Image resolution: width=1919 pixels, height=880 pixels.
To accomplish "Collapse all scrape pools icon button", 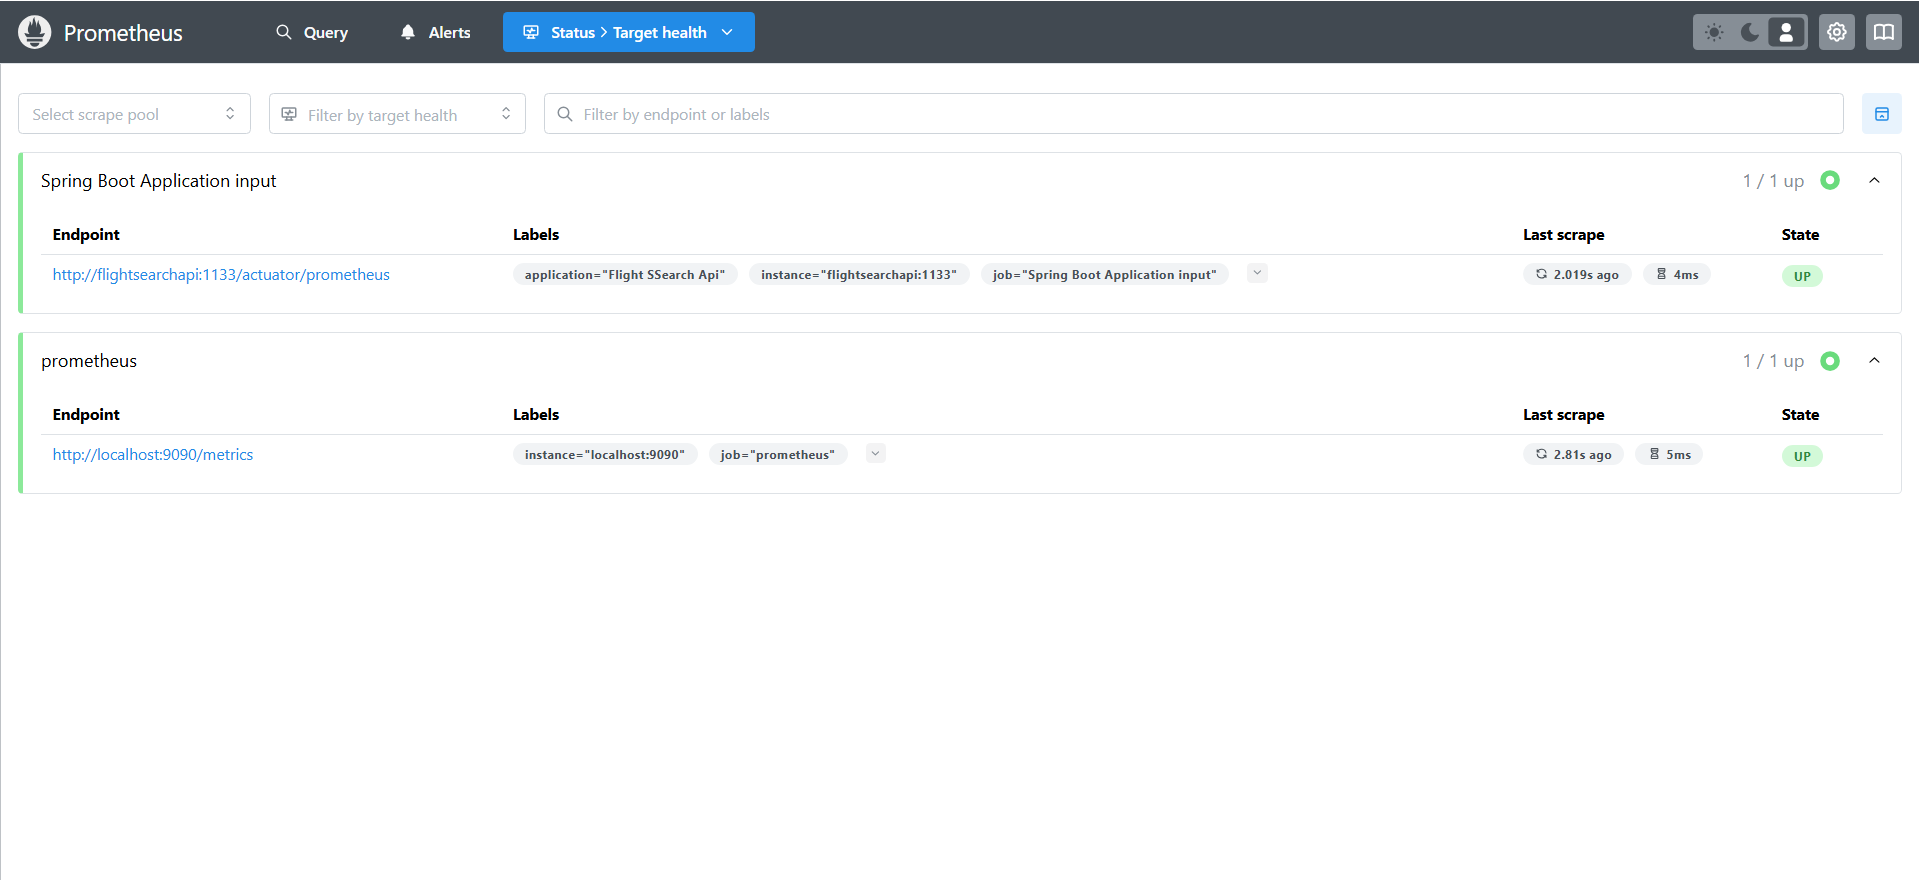I will click(x=1882, y=114).
